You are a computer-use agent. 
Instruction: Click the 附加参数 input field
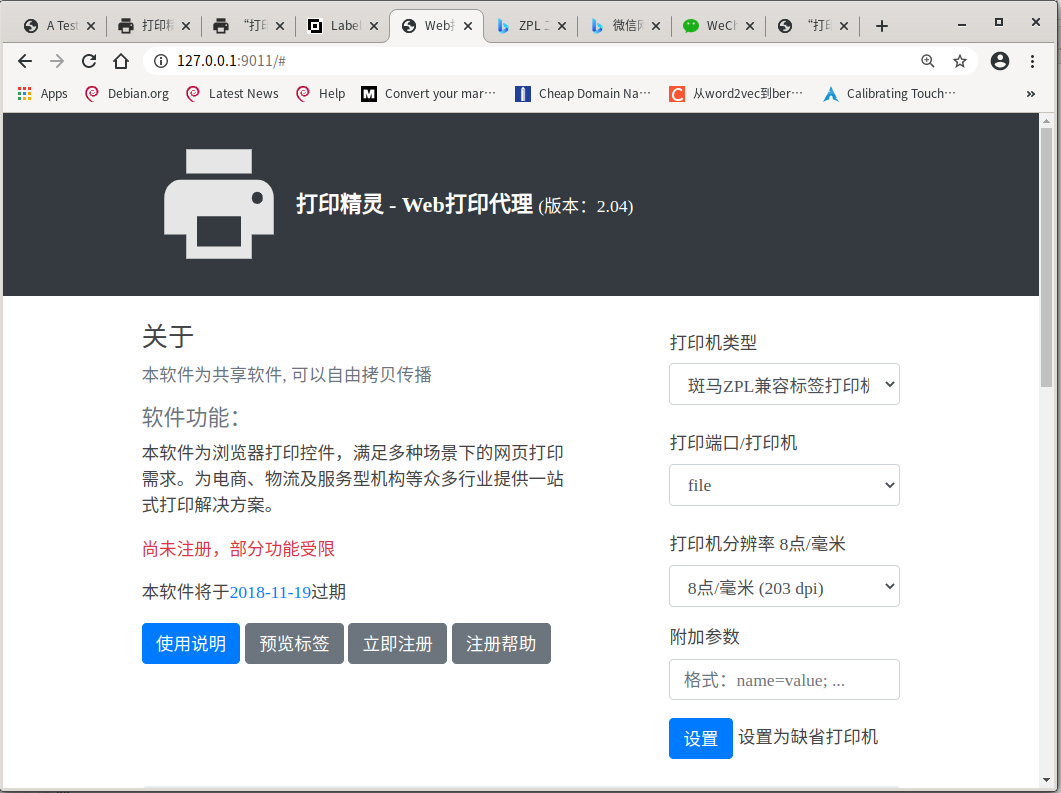[x=784, y=680]
